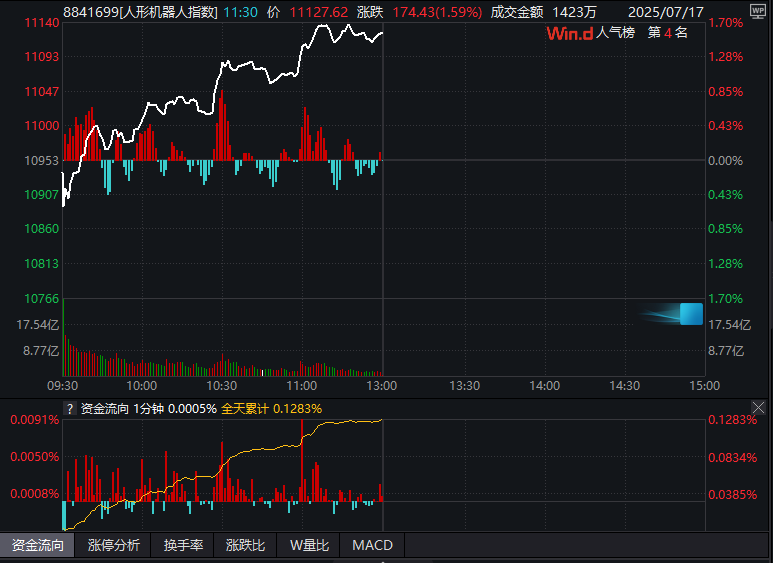Close the 资金流向 indicator panel

point(759,407)
